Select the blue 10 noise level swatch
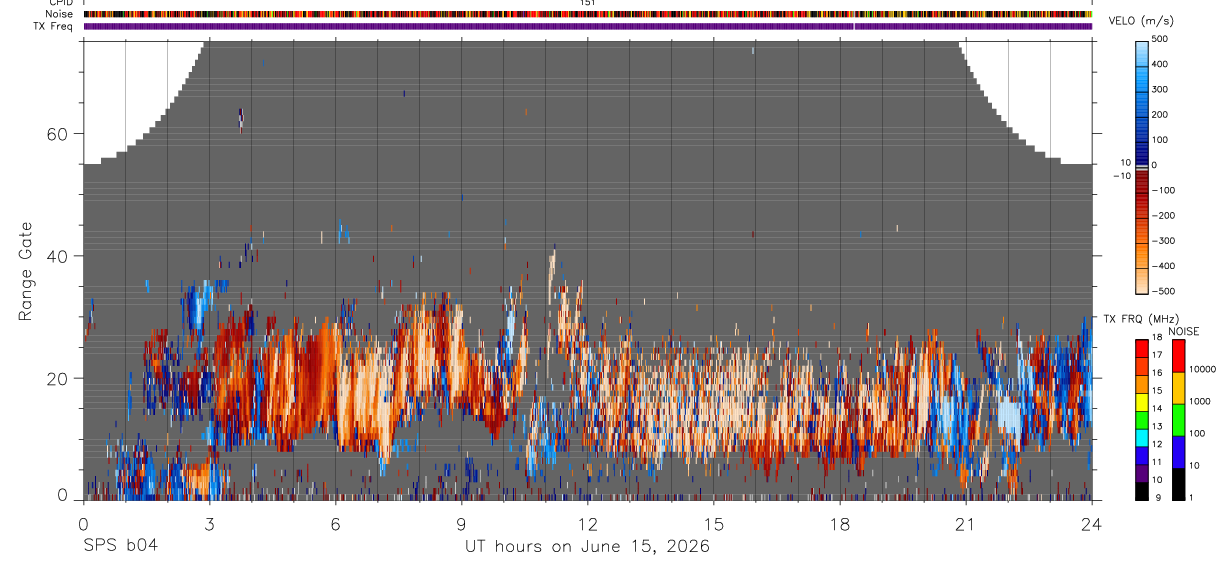Screen dimensions: 1228x567 click(1179, 451)
